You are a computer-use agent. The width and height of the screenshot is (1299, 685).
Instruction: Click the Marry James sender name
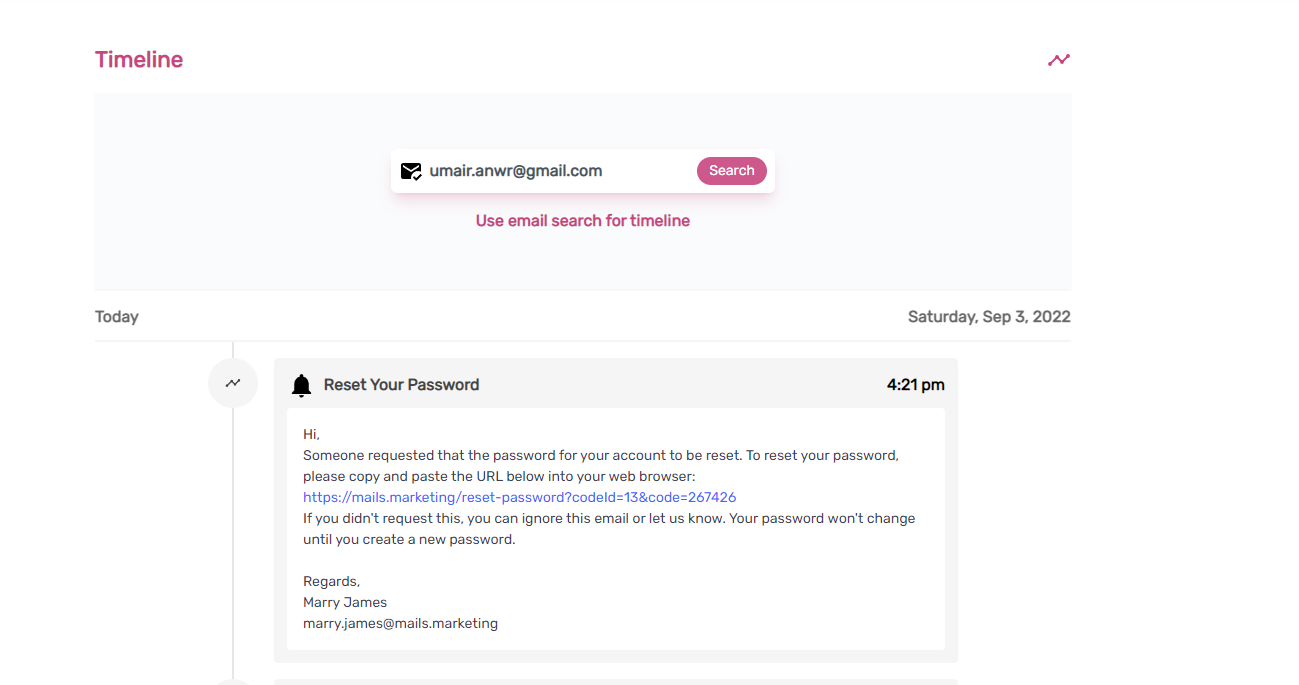[x=345, y=602]
